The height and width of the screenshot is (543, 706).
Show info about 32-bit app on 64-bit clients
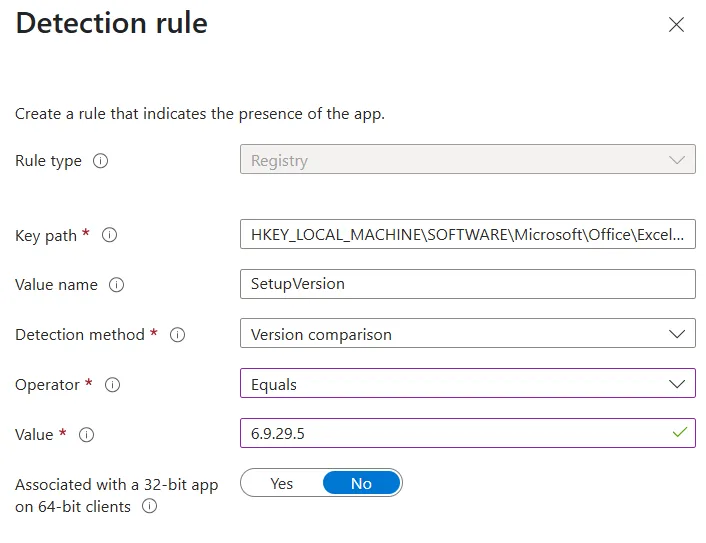[149, 506]
